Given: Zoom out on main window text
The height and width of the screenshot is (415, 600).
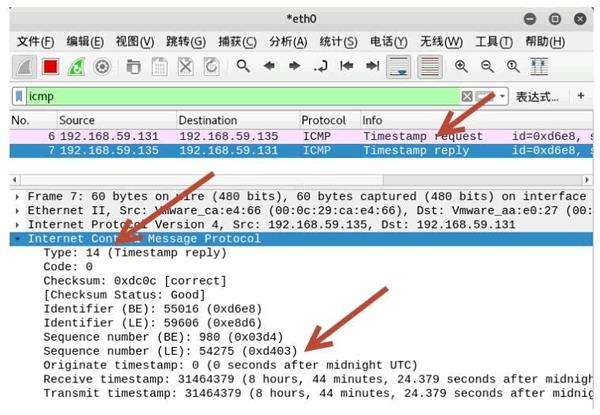Looking at the screenshot, I should (x=487, y=67).
